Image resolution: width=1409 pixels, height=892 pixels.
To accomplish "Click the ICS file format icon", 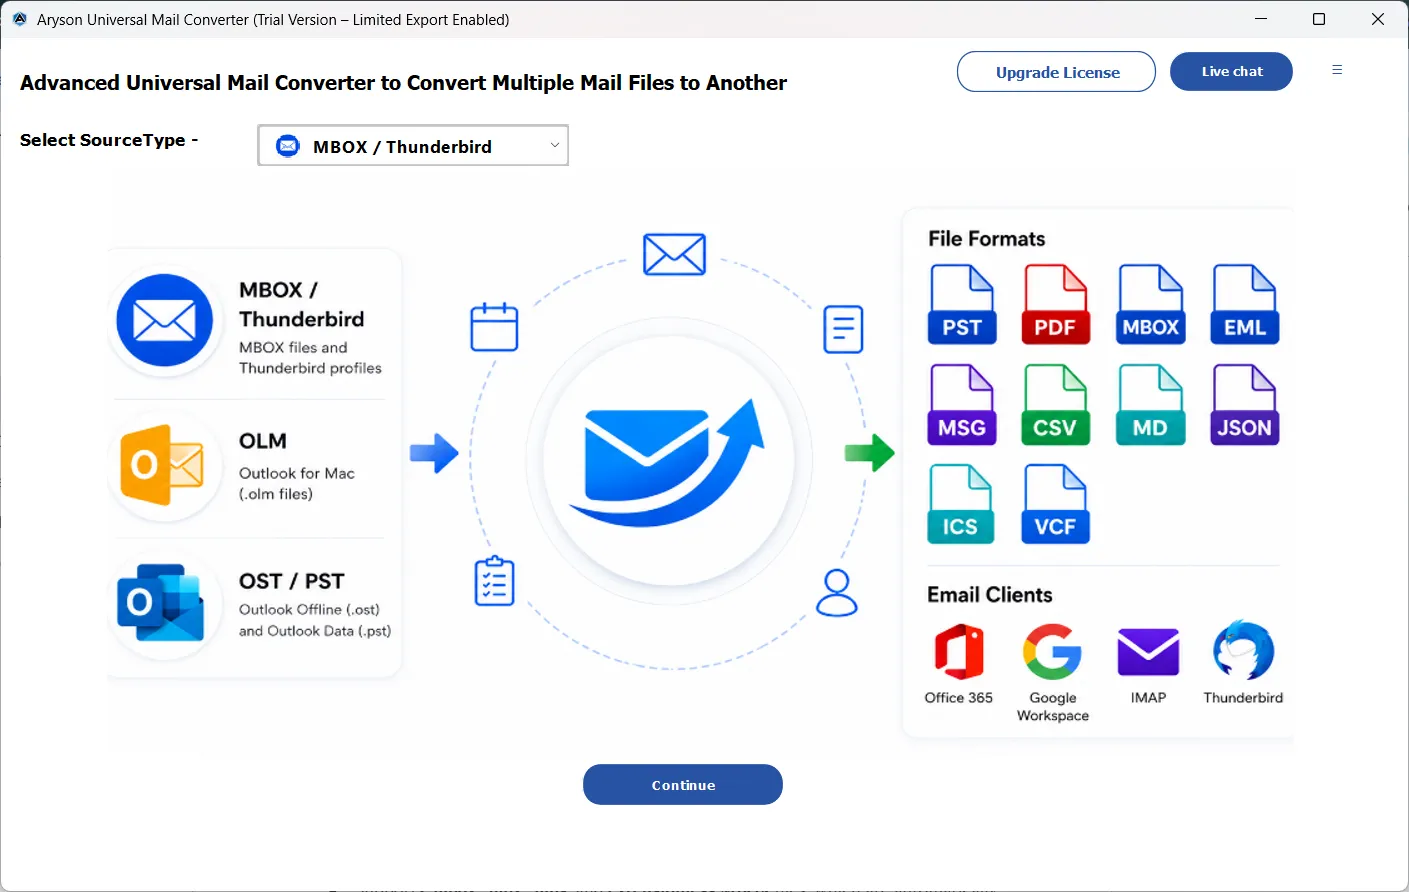I will click(x=961, y=503).
